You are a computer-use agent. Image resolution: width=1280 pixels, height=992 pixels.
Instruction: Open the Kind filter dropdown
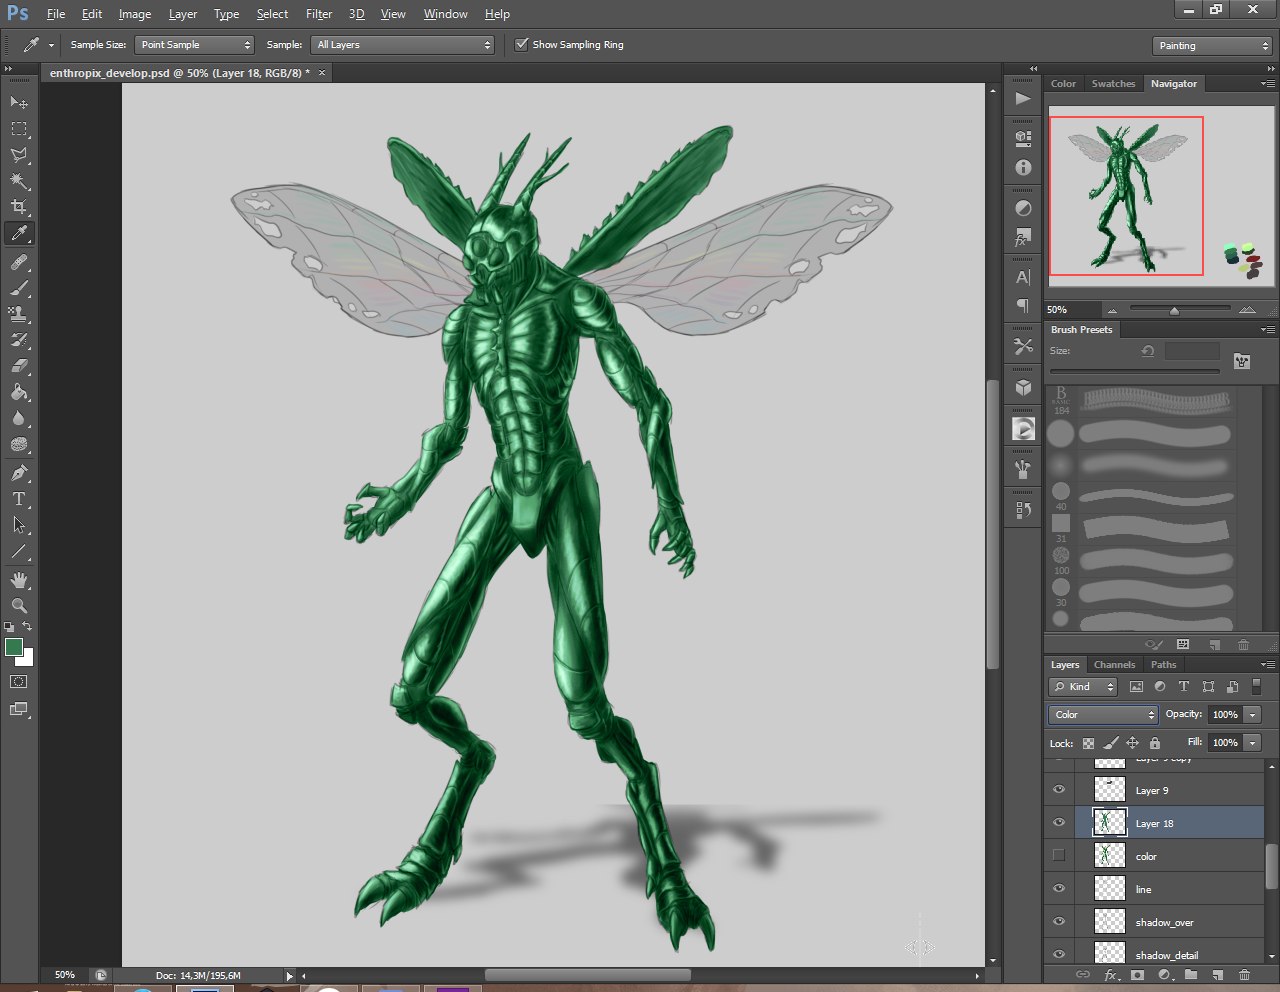[x=1083, y=686]
